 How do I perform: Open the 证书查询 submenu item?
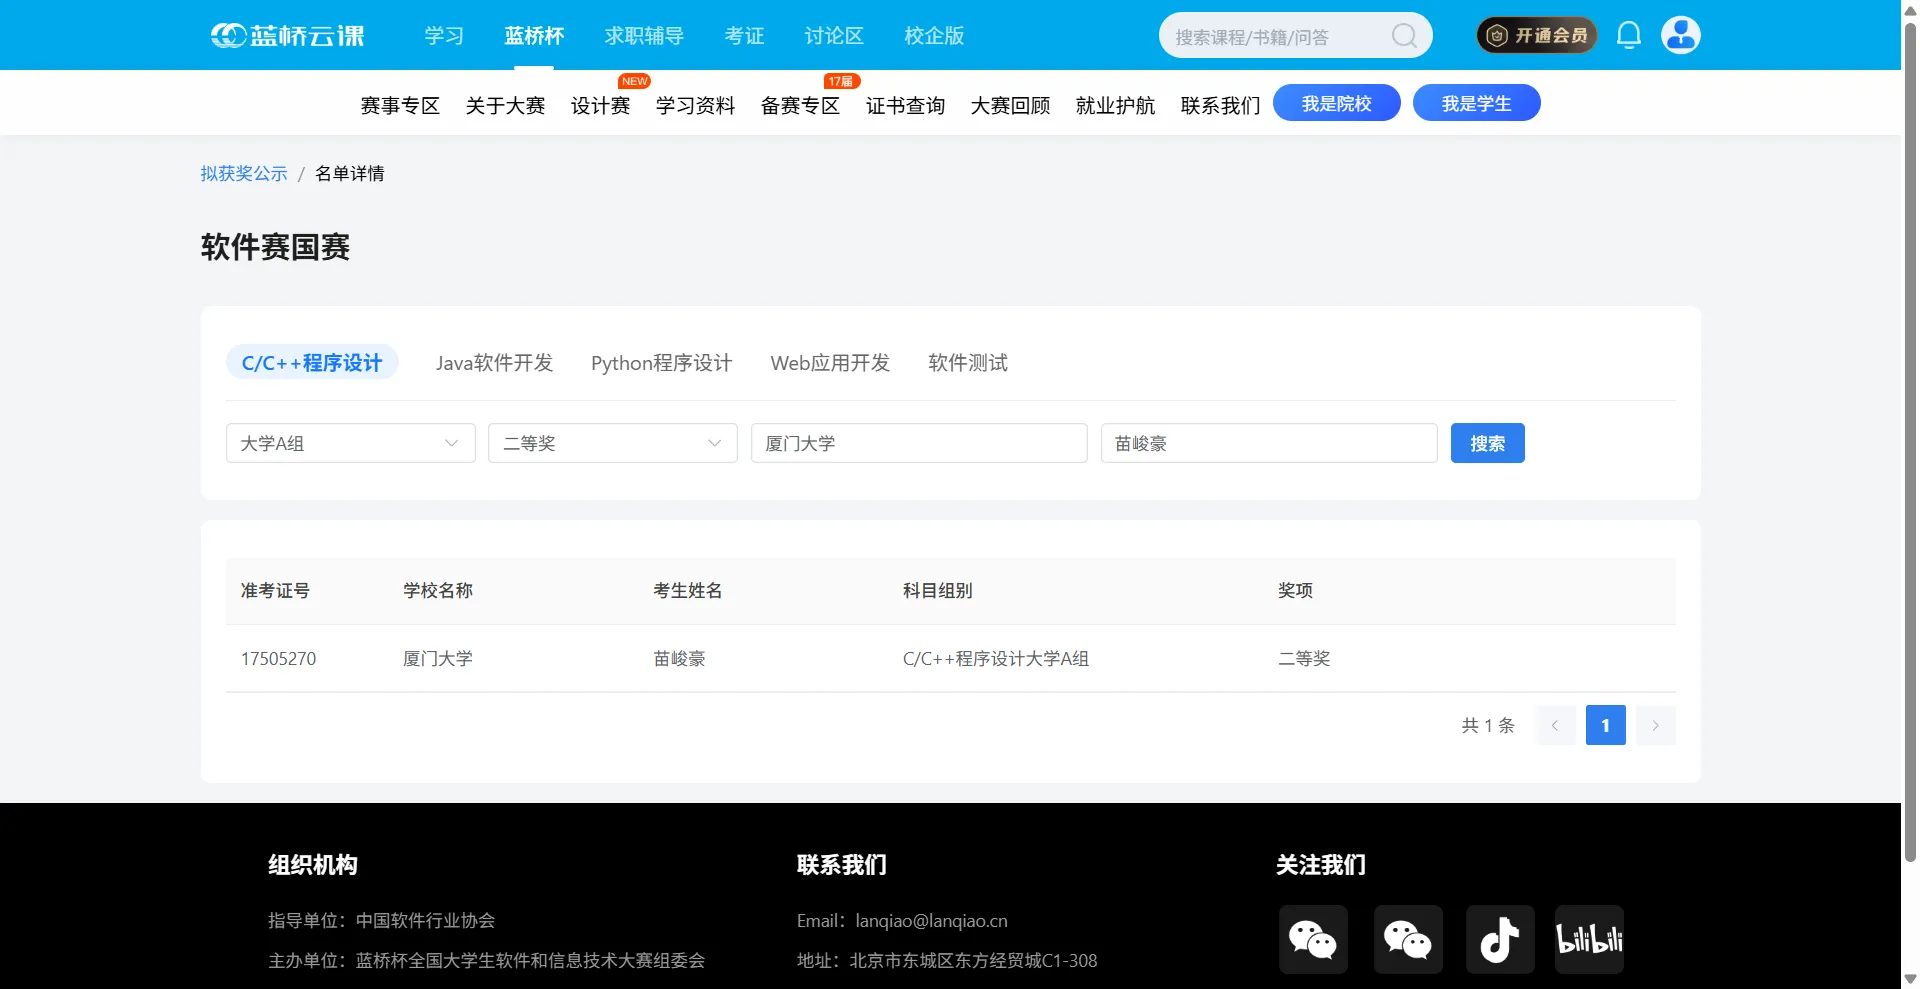click(905, 105)
